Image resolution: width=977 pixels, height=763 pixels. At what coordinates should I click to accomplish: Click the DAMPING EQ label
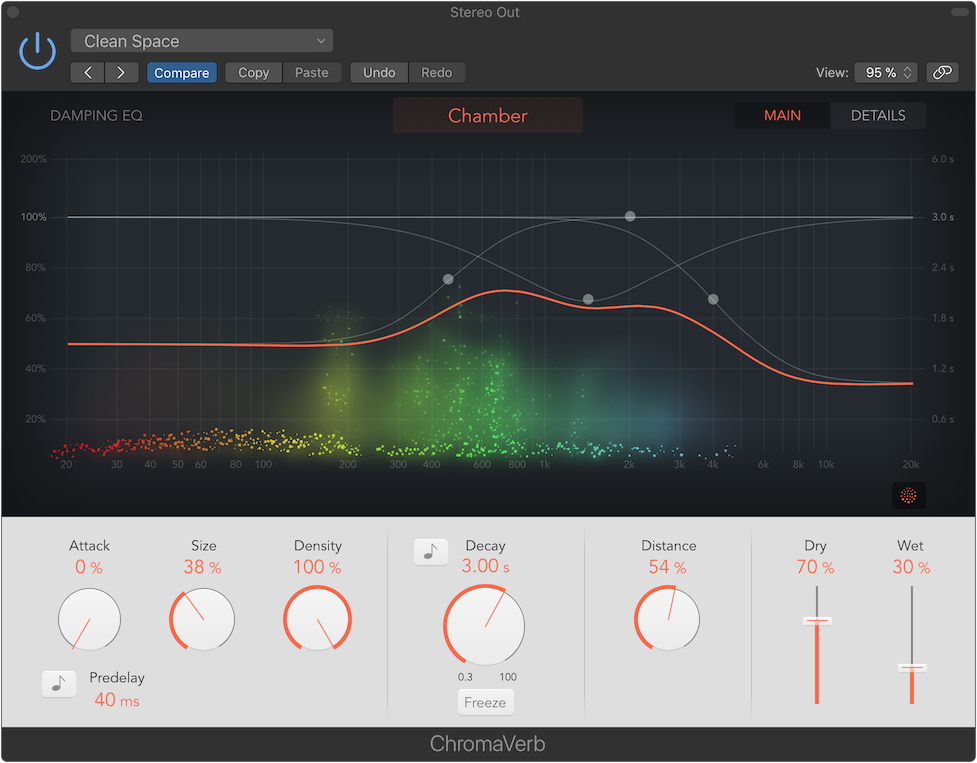click(x=96, y=115)
